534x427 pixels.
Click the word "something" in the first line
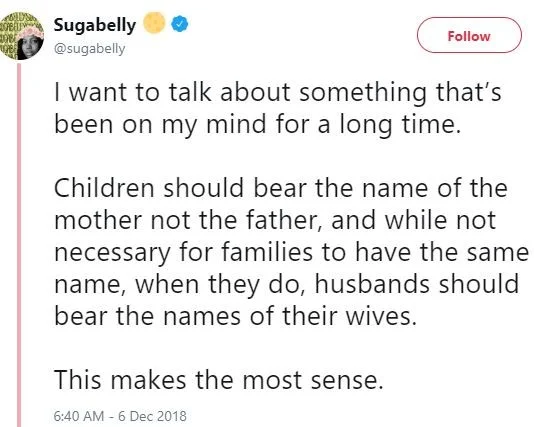tap(363, 93)
